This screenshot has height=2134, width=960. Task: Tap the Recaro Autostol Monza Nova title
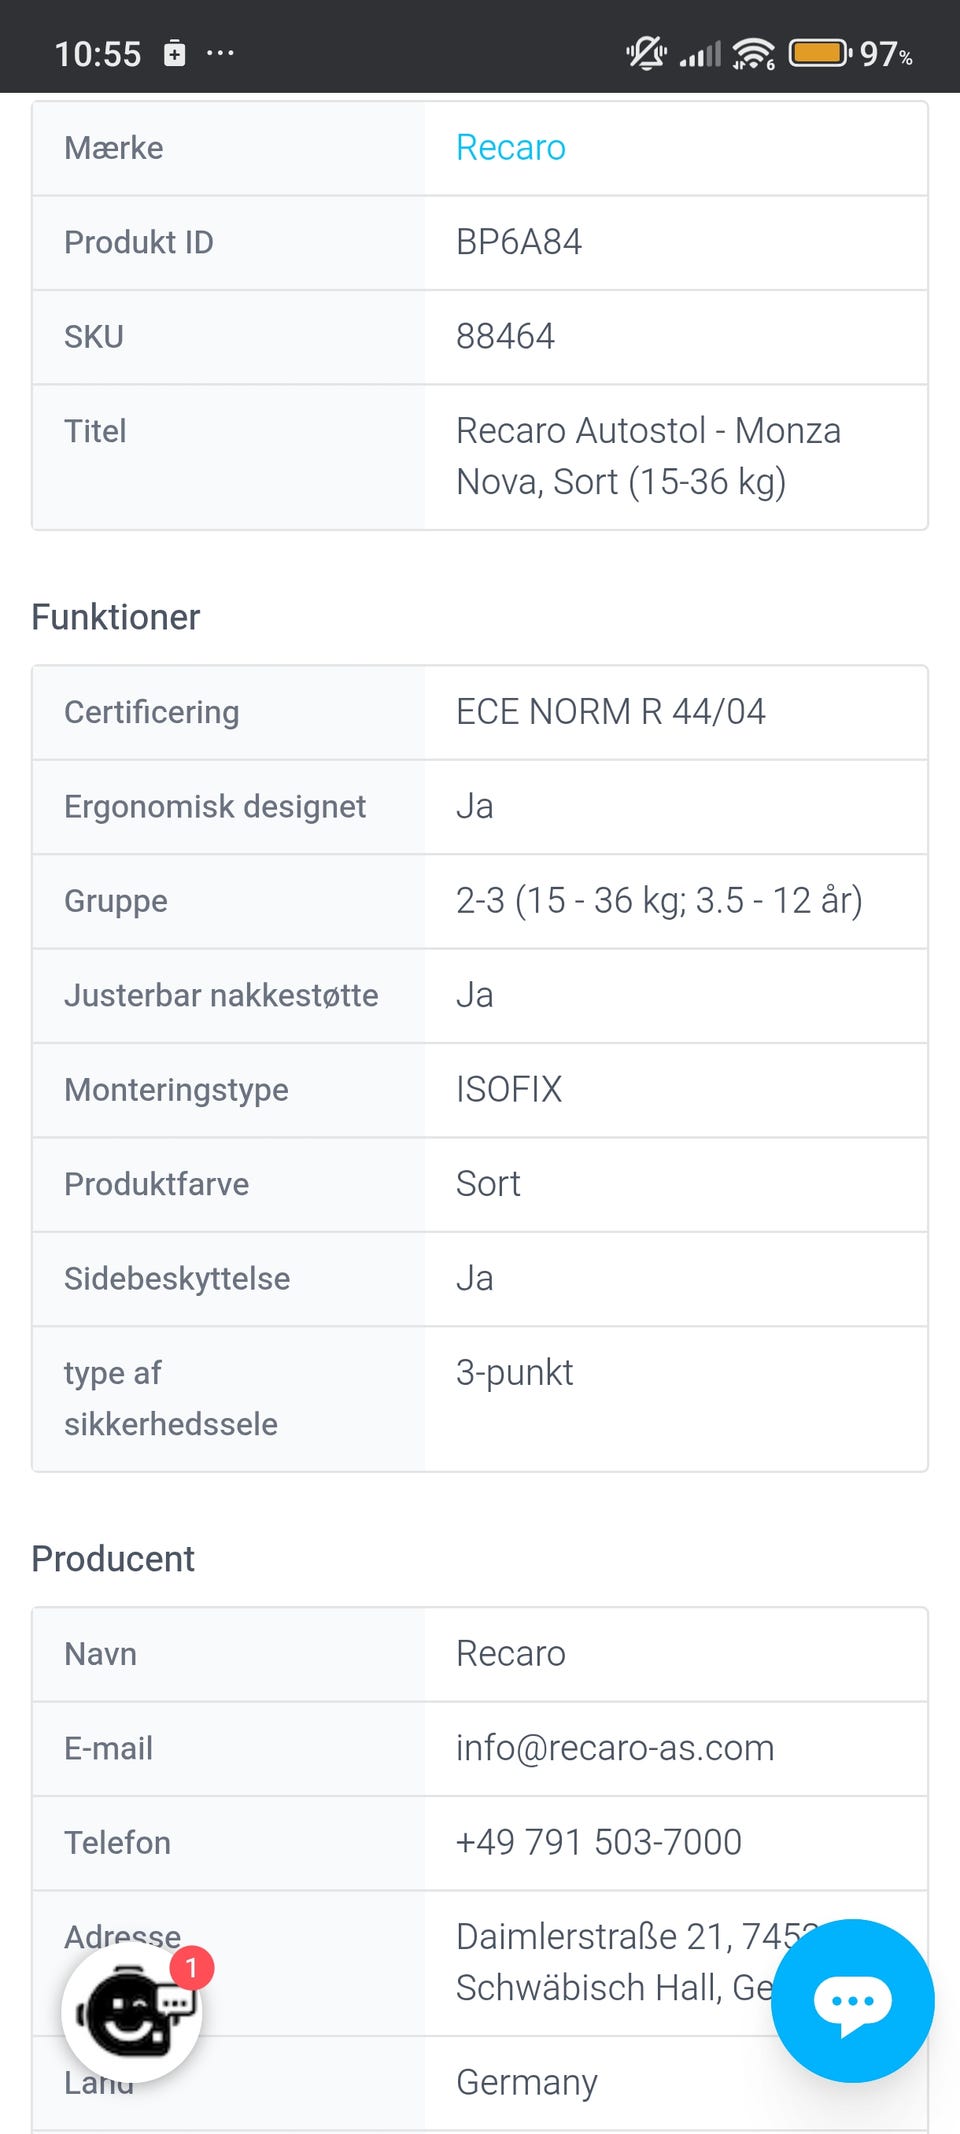click(x=648, y=456)
